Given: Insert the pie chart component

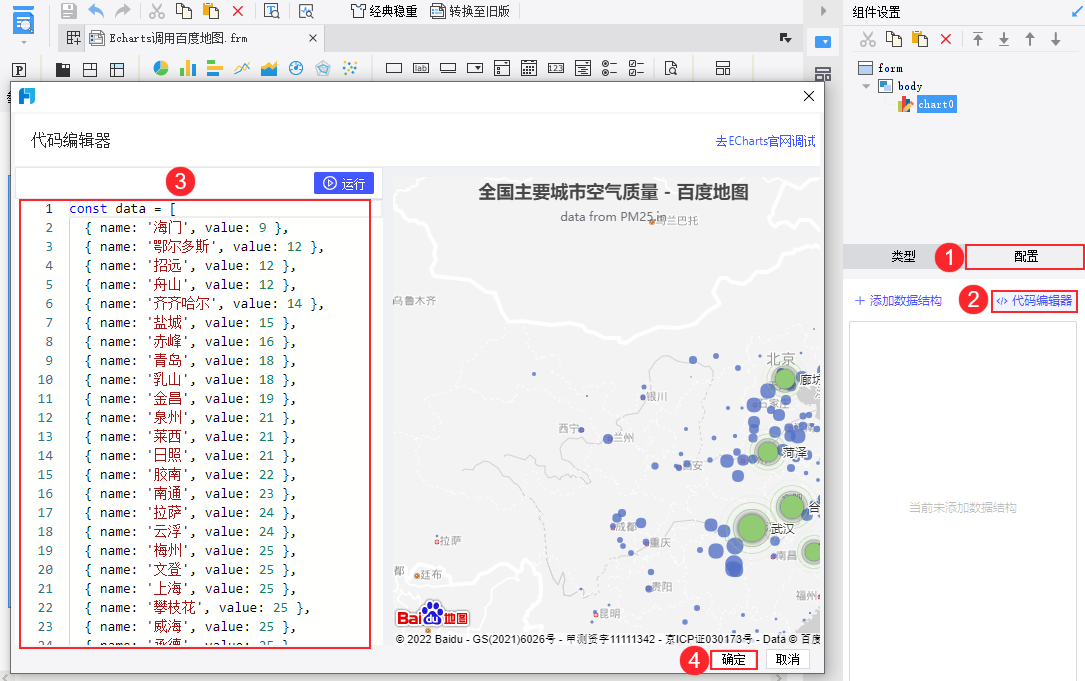Looking at the screenshot, I should click(x=161, y=68).
